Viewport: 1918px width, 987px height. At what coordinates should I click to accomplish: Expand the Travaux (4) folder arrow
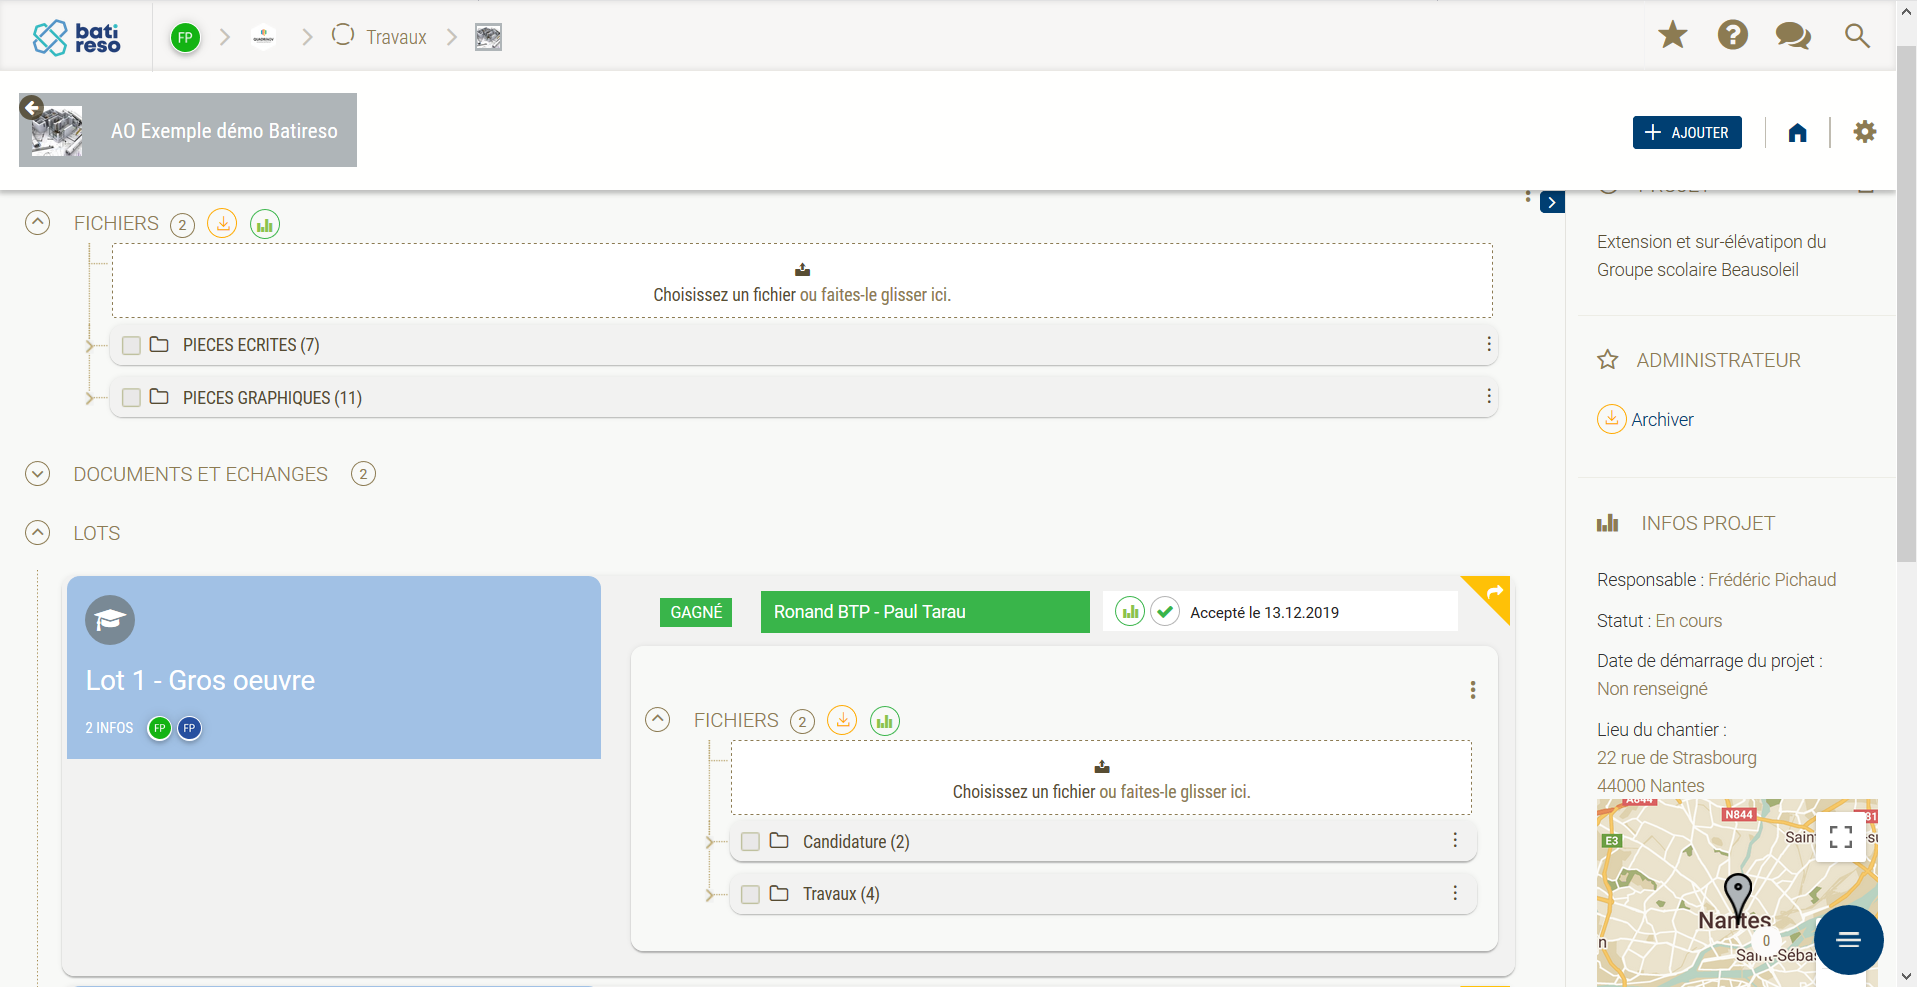pos(710,895)
